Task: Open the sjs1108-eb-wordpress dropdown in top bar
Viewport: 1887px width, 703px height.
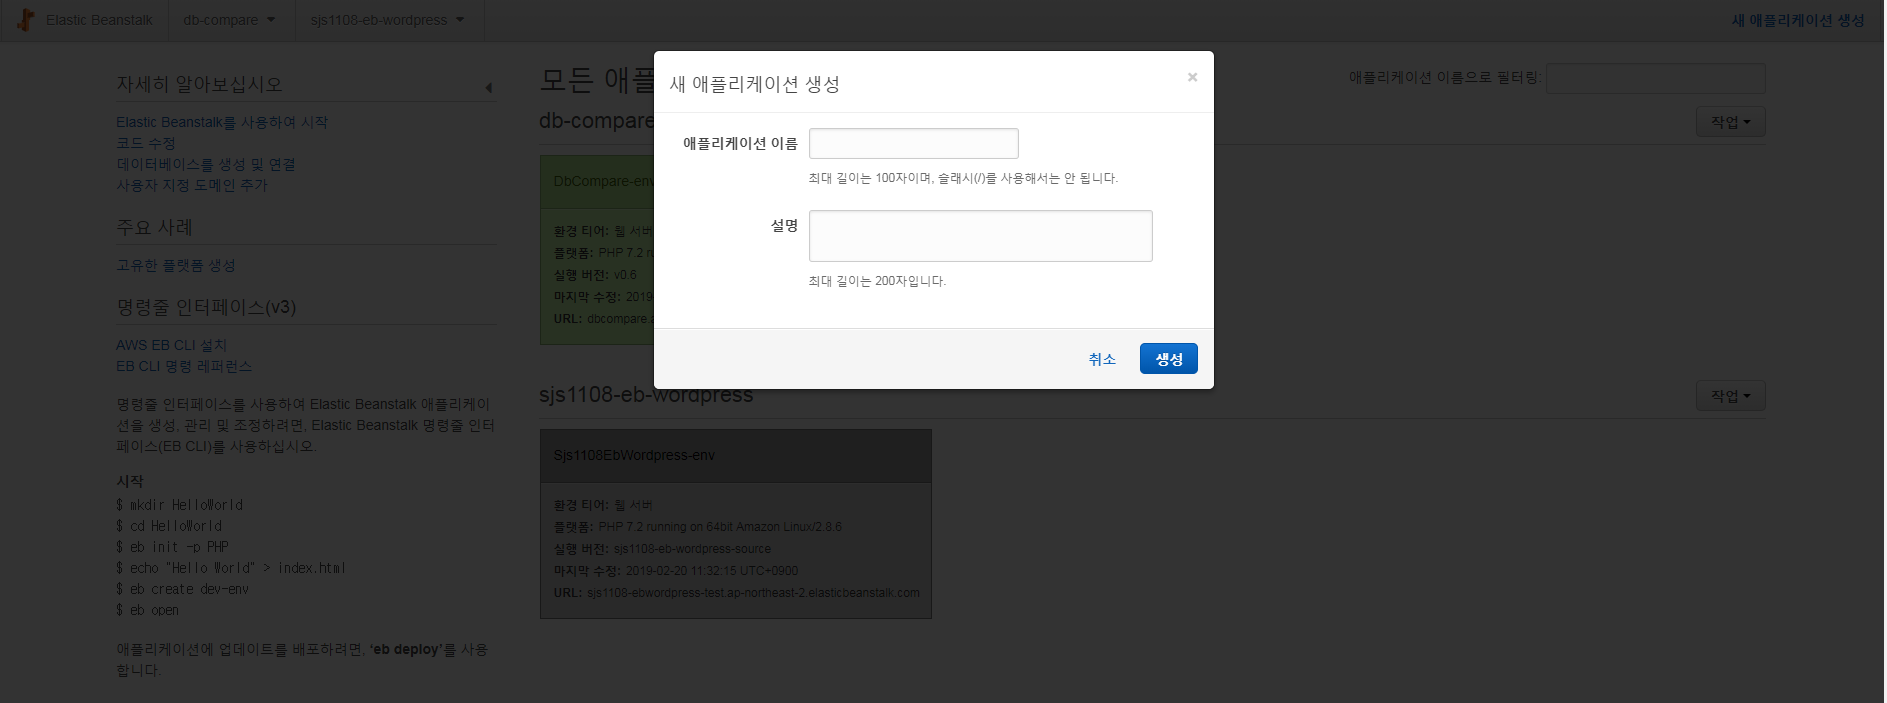Action: (x=388, y=20)
